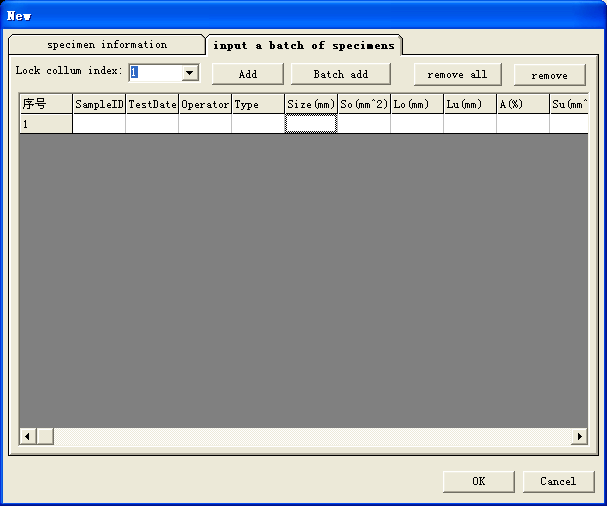This screenshot has height=506, width=607.
Task: Click the remove button
Action: click(549, 75)
